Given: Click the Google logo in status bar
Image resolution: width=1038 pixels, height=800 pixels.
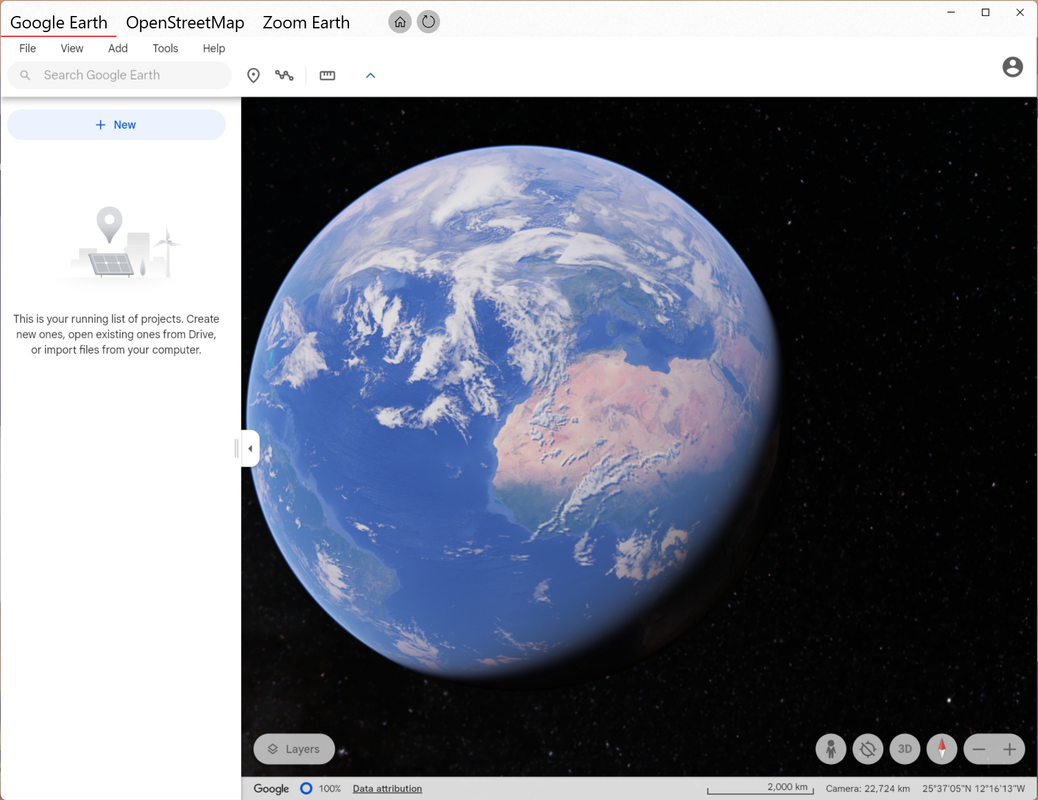Looking at the screenshot, I should 271,789.
